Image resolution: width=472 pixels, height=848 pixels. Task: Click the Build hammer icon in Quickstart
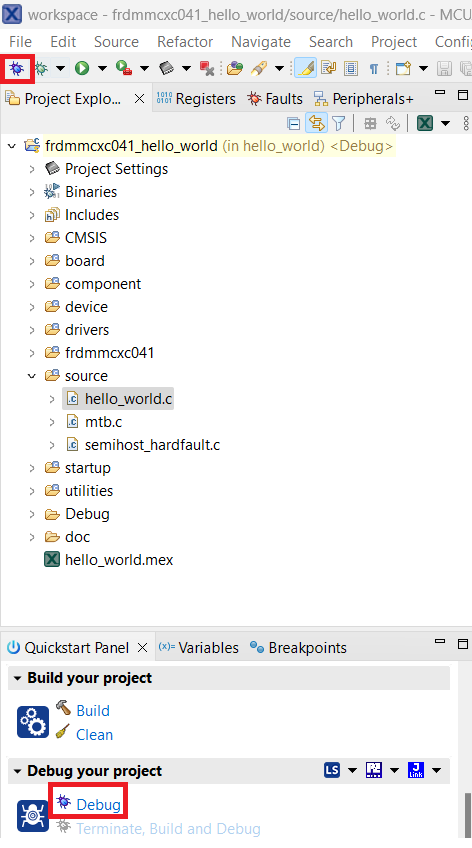(63, 707)
